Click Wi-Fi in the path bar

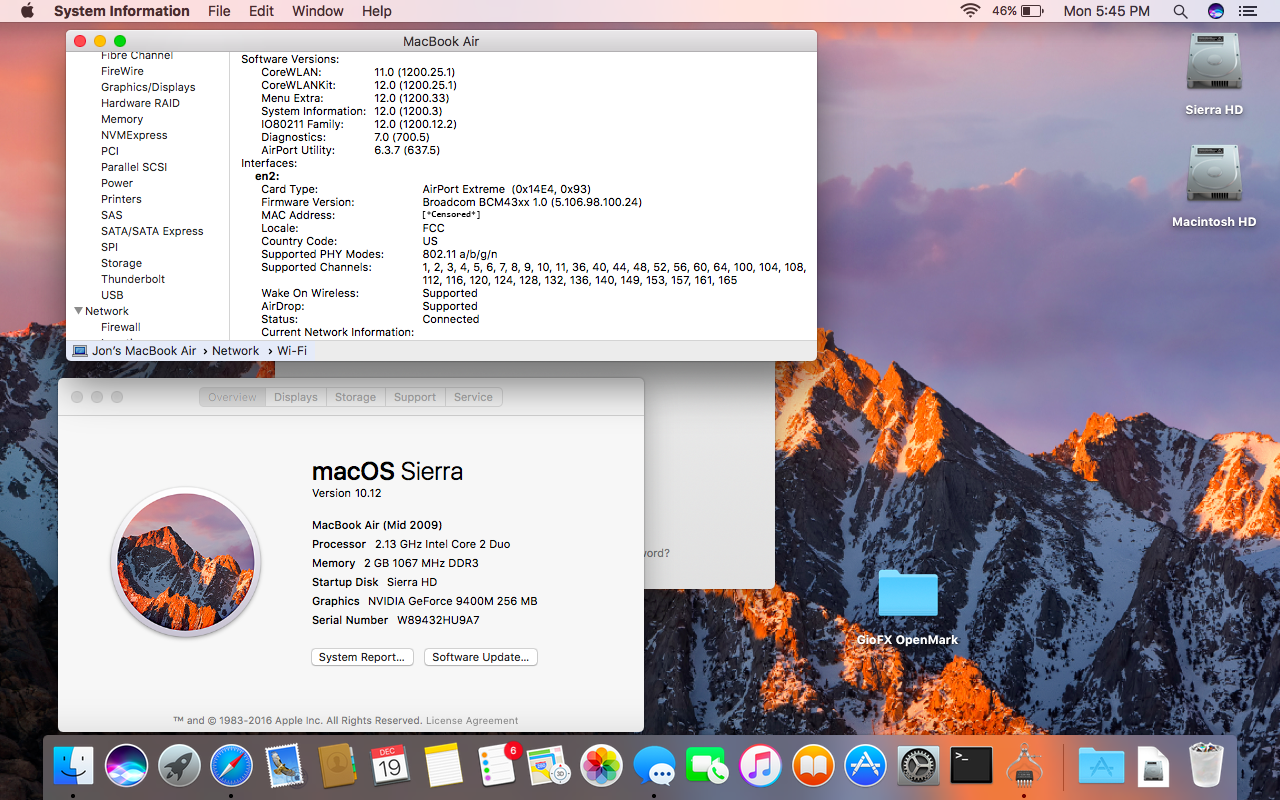click(292, 351)
